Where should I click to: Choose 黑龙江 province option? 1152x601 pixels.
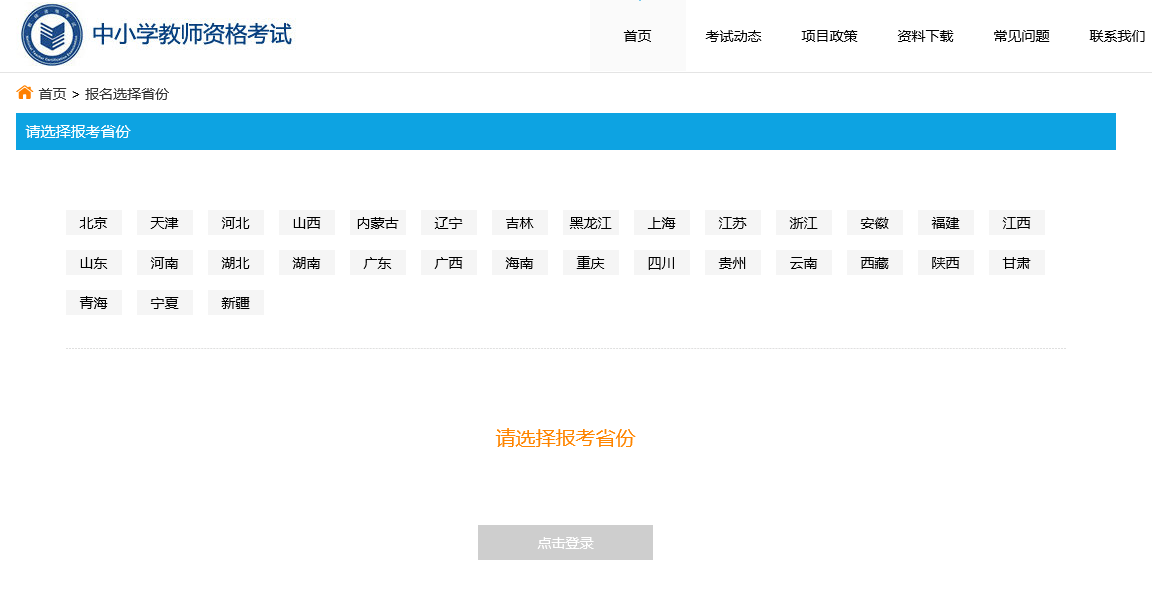tap(591, 223)
